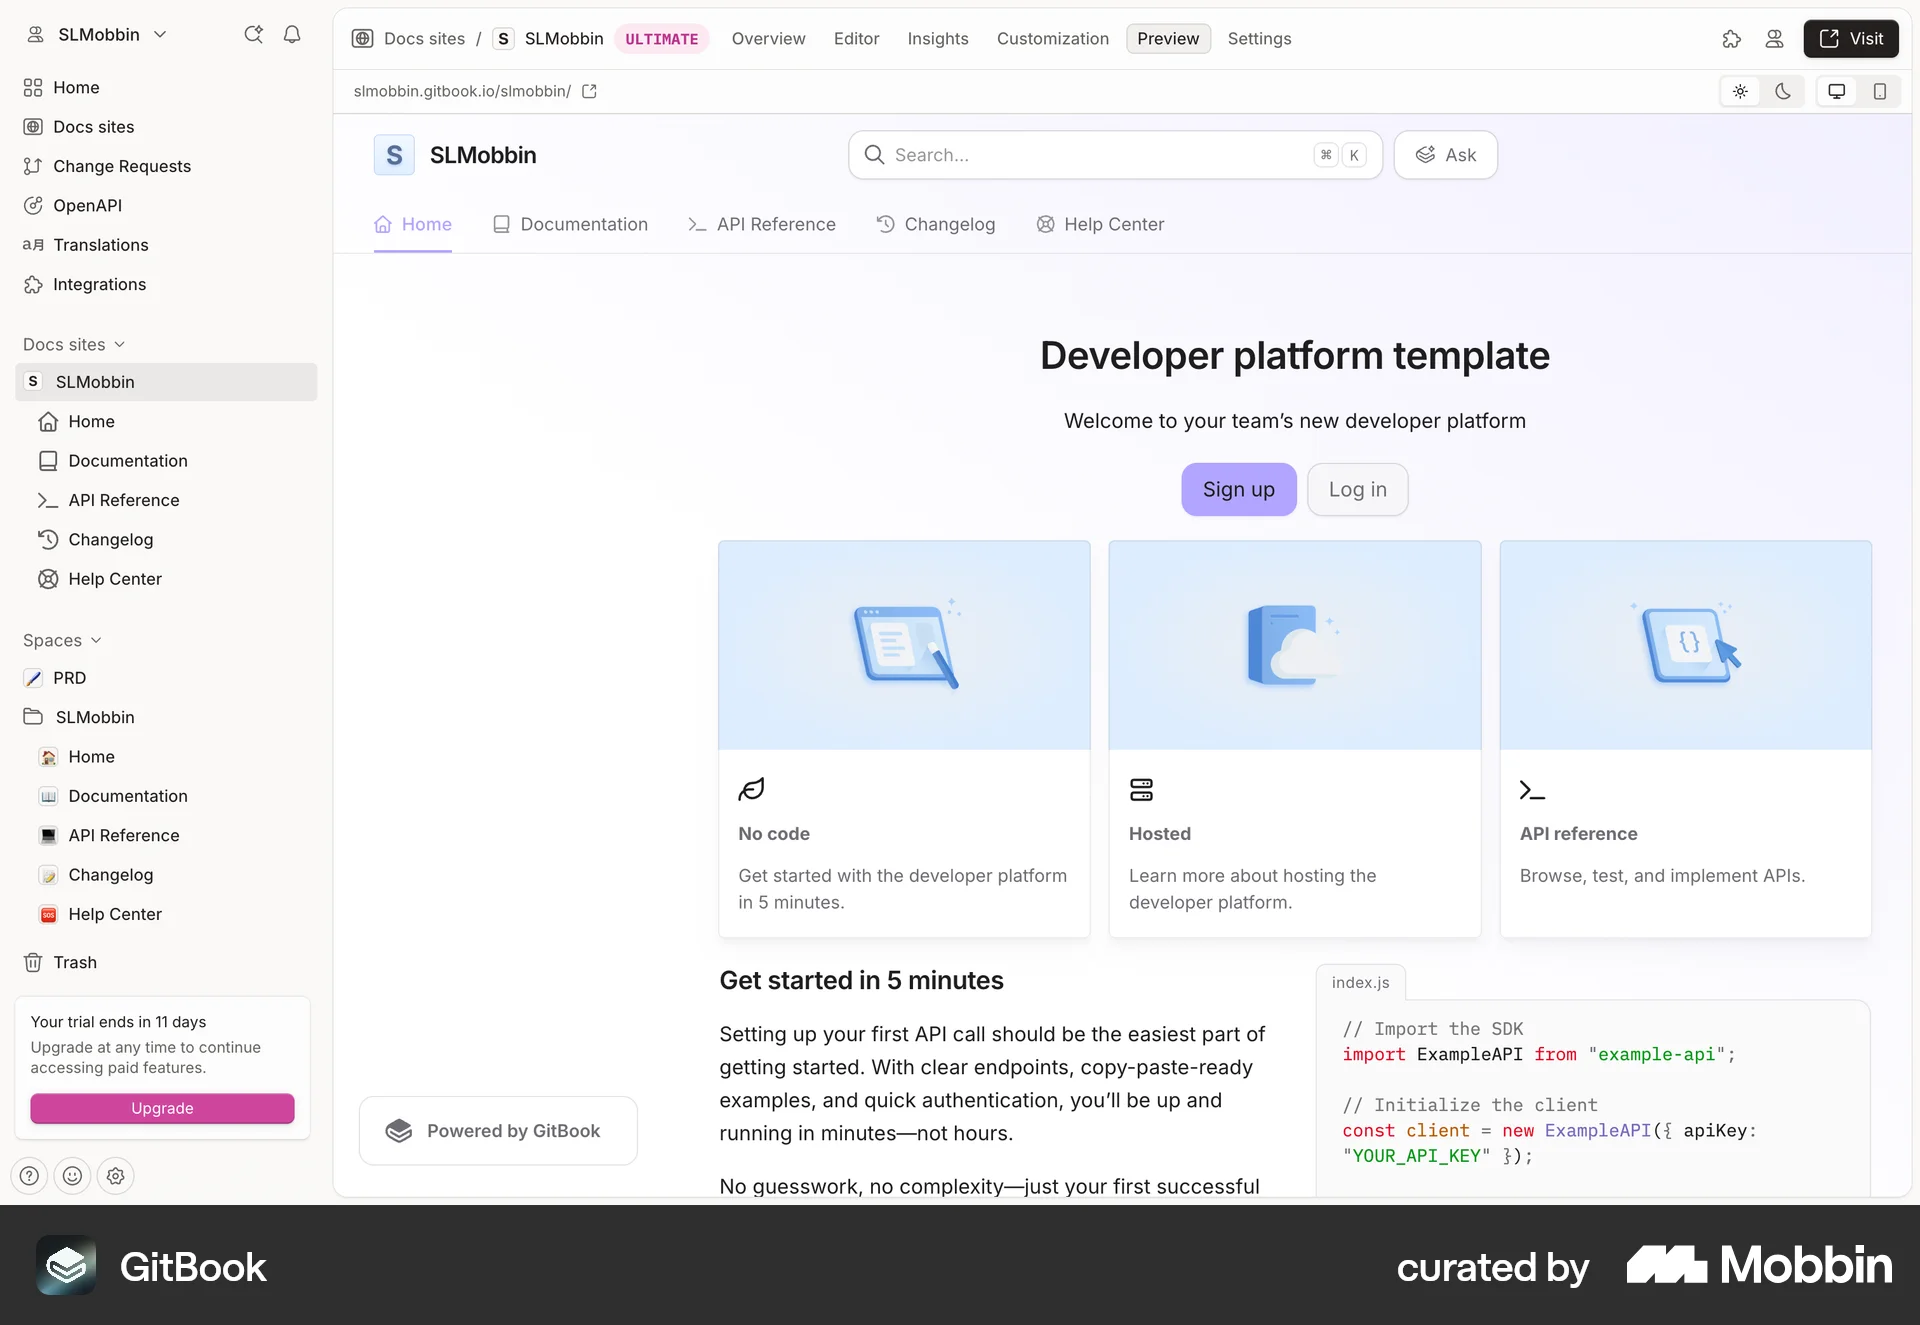
Task: Open Documentation tab in preview site
Action: (570, 225)
